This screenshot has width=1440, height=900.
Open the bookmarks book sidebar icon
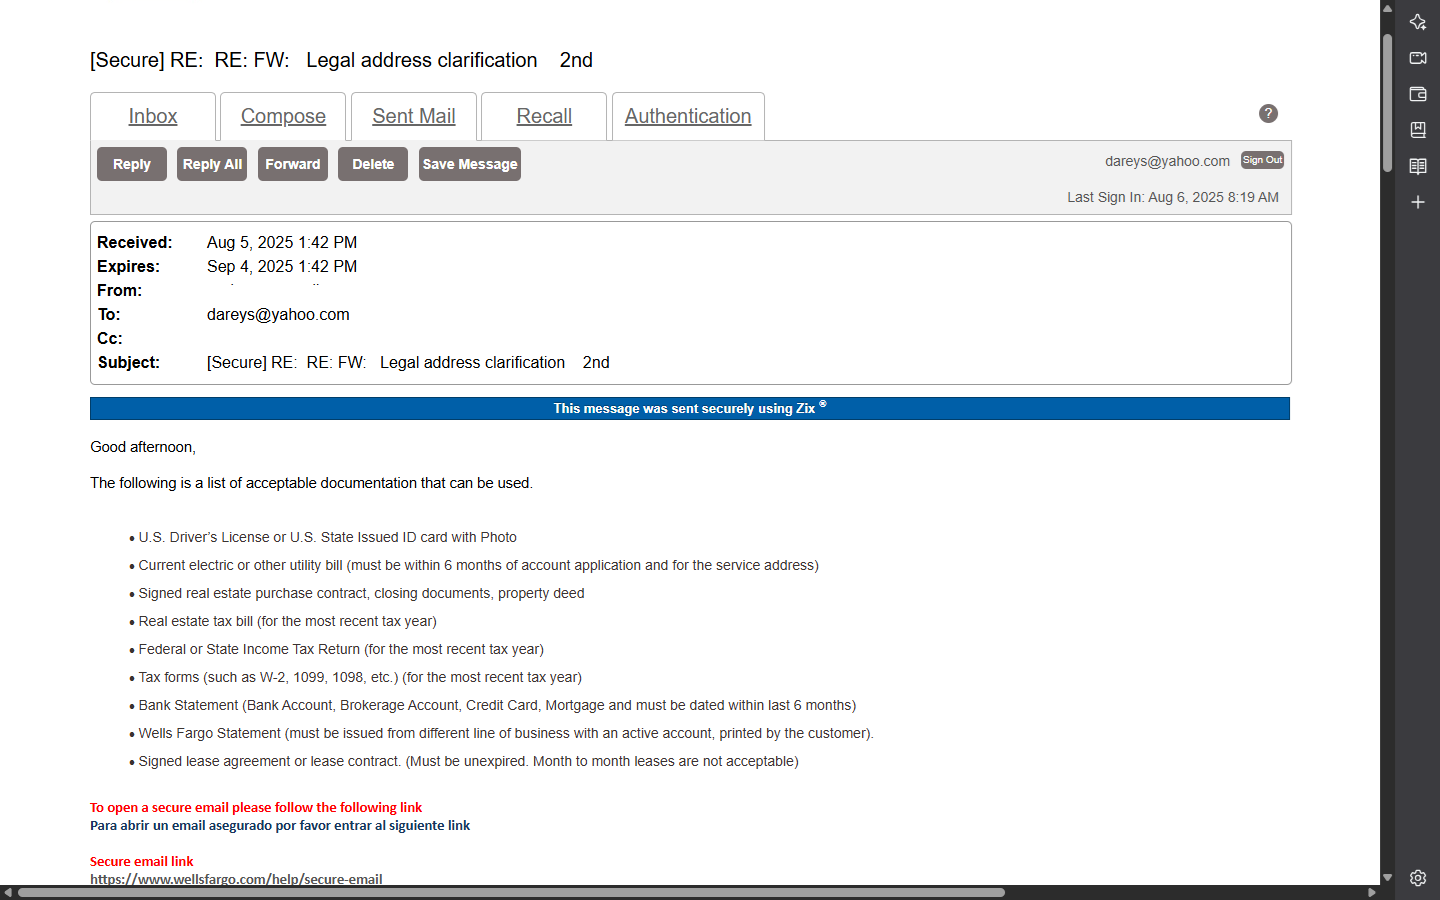pyautogui.click(x=1418, y=130)
